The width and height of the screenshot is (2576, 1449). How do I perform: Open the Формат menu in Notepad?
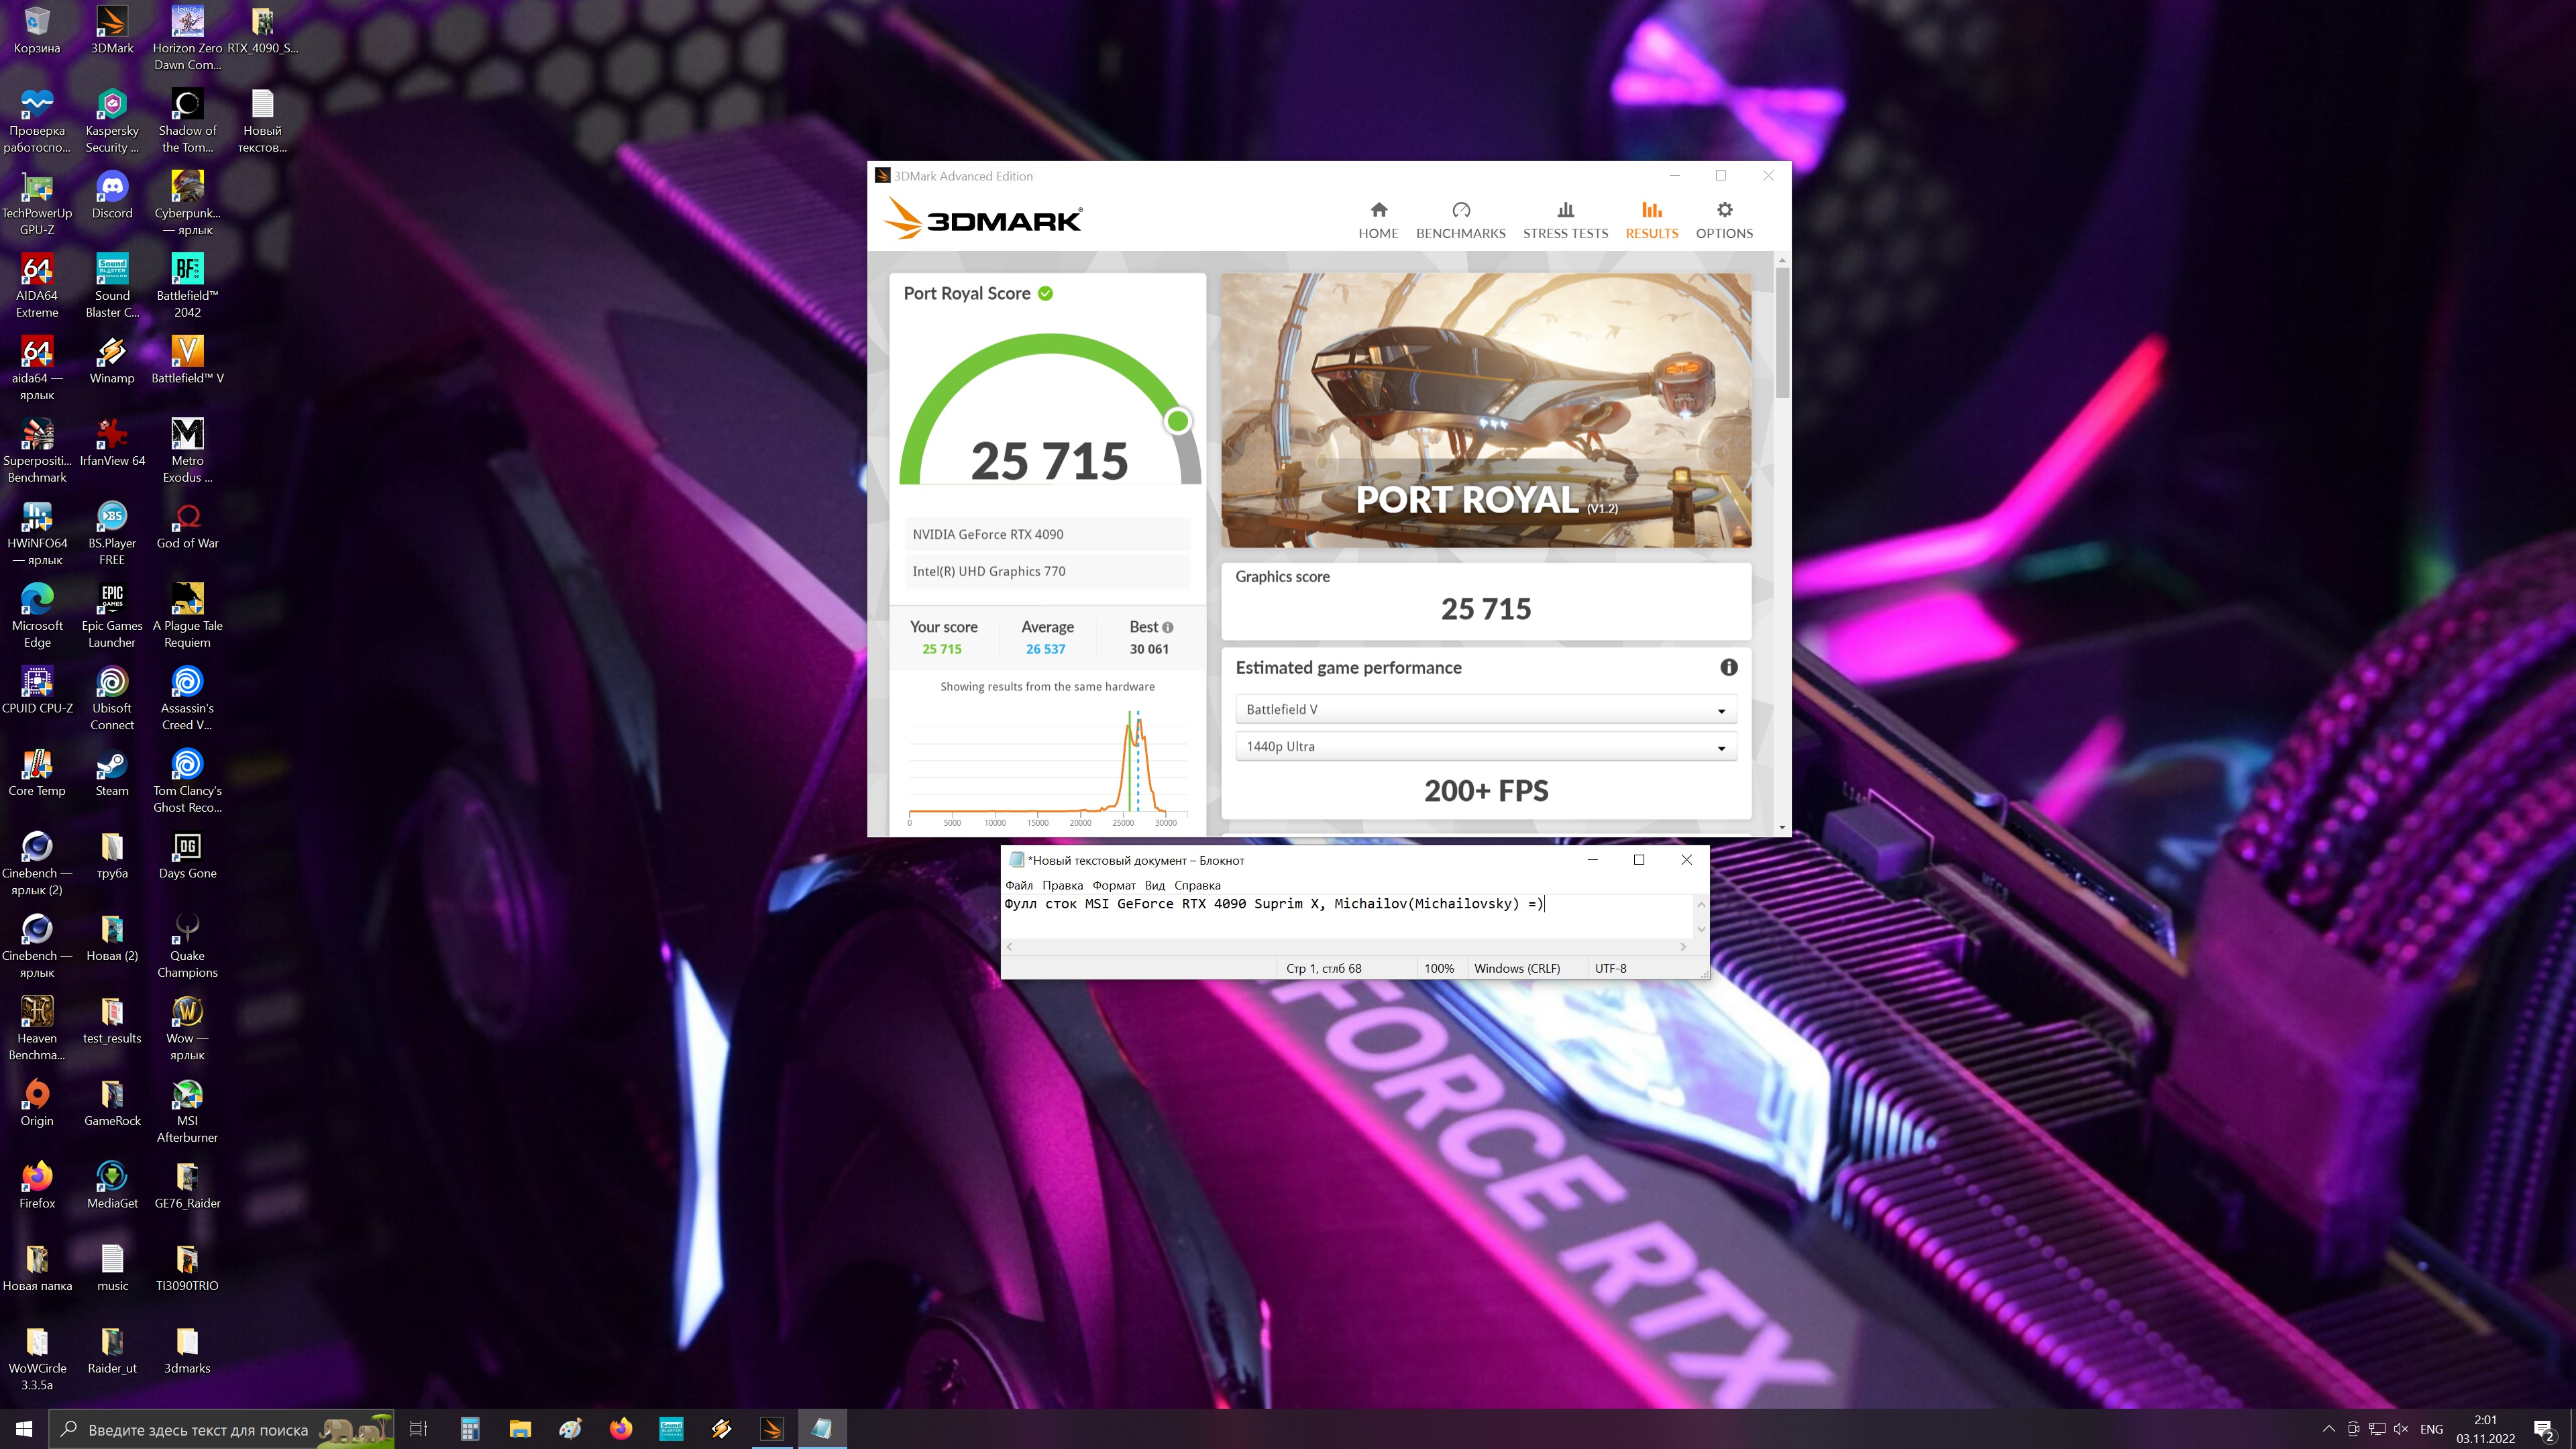click(x=1113, y=885)
